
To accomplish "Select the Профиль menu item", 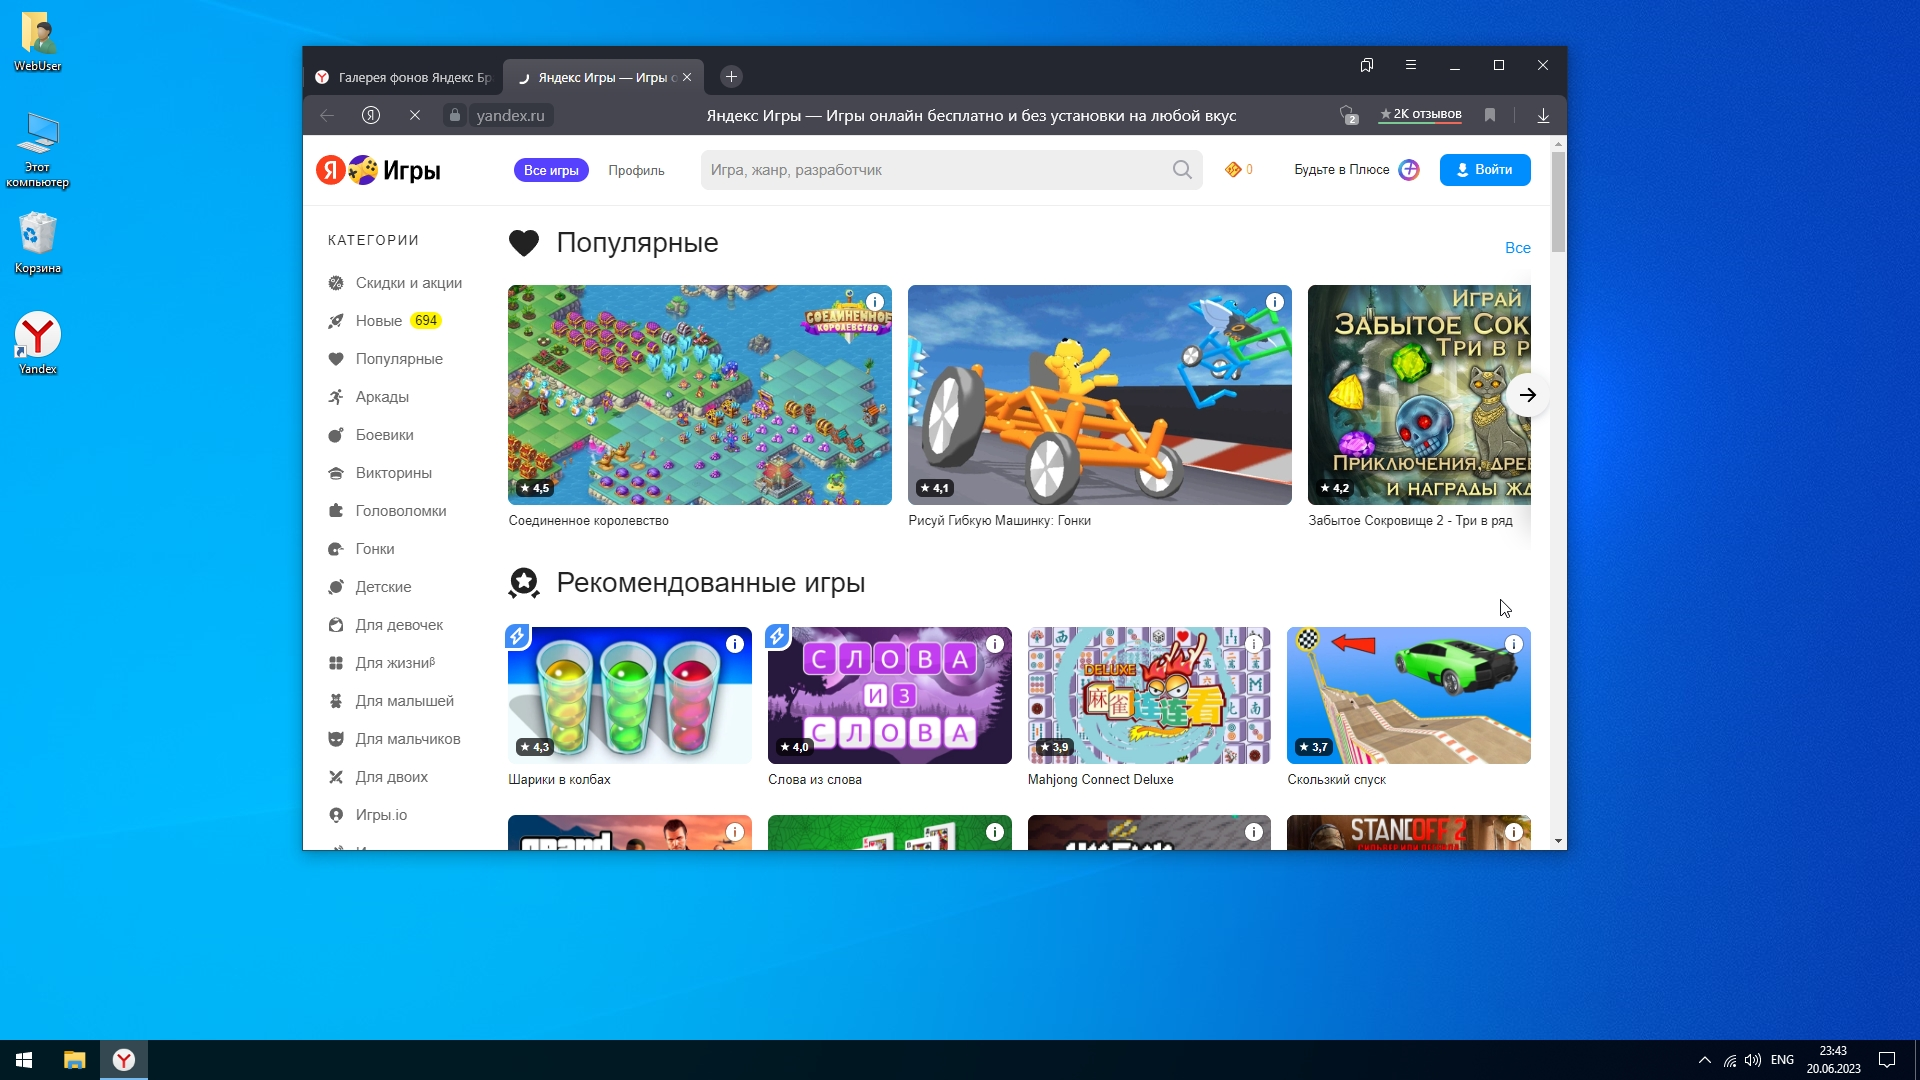I will [x=636, y=170].
